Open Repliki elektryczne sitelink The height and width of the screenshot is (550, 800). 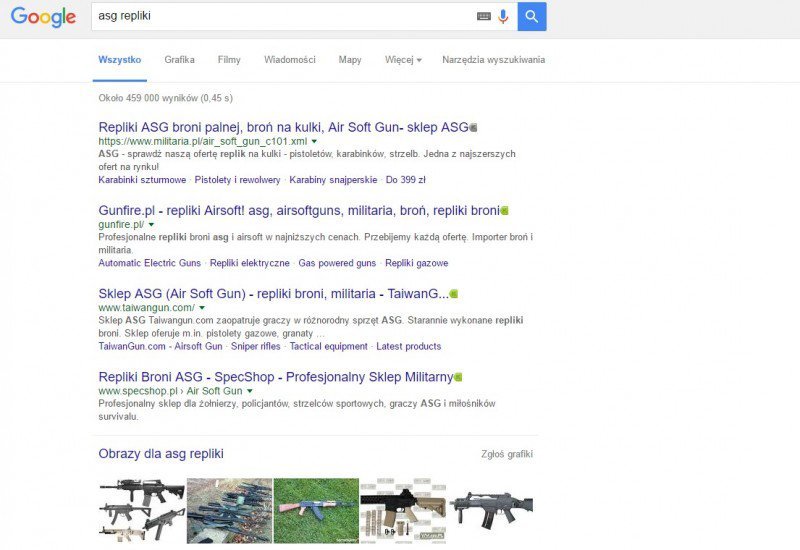[x=249, y=263]
